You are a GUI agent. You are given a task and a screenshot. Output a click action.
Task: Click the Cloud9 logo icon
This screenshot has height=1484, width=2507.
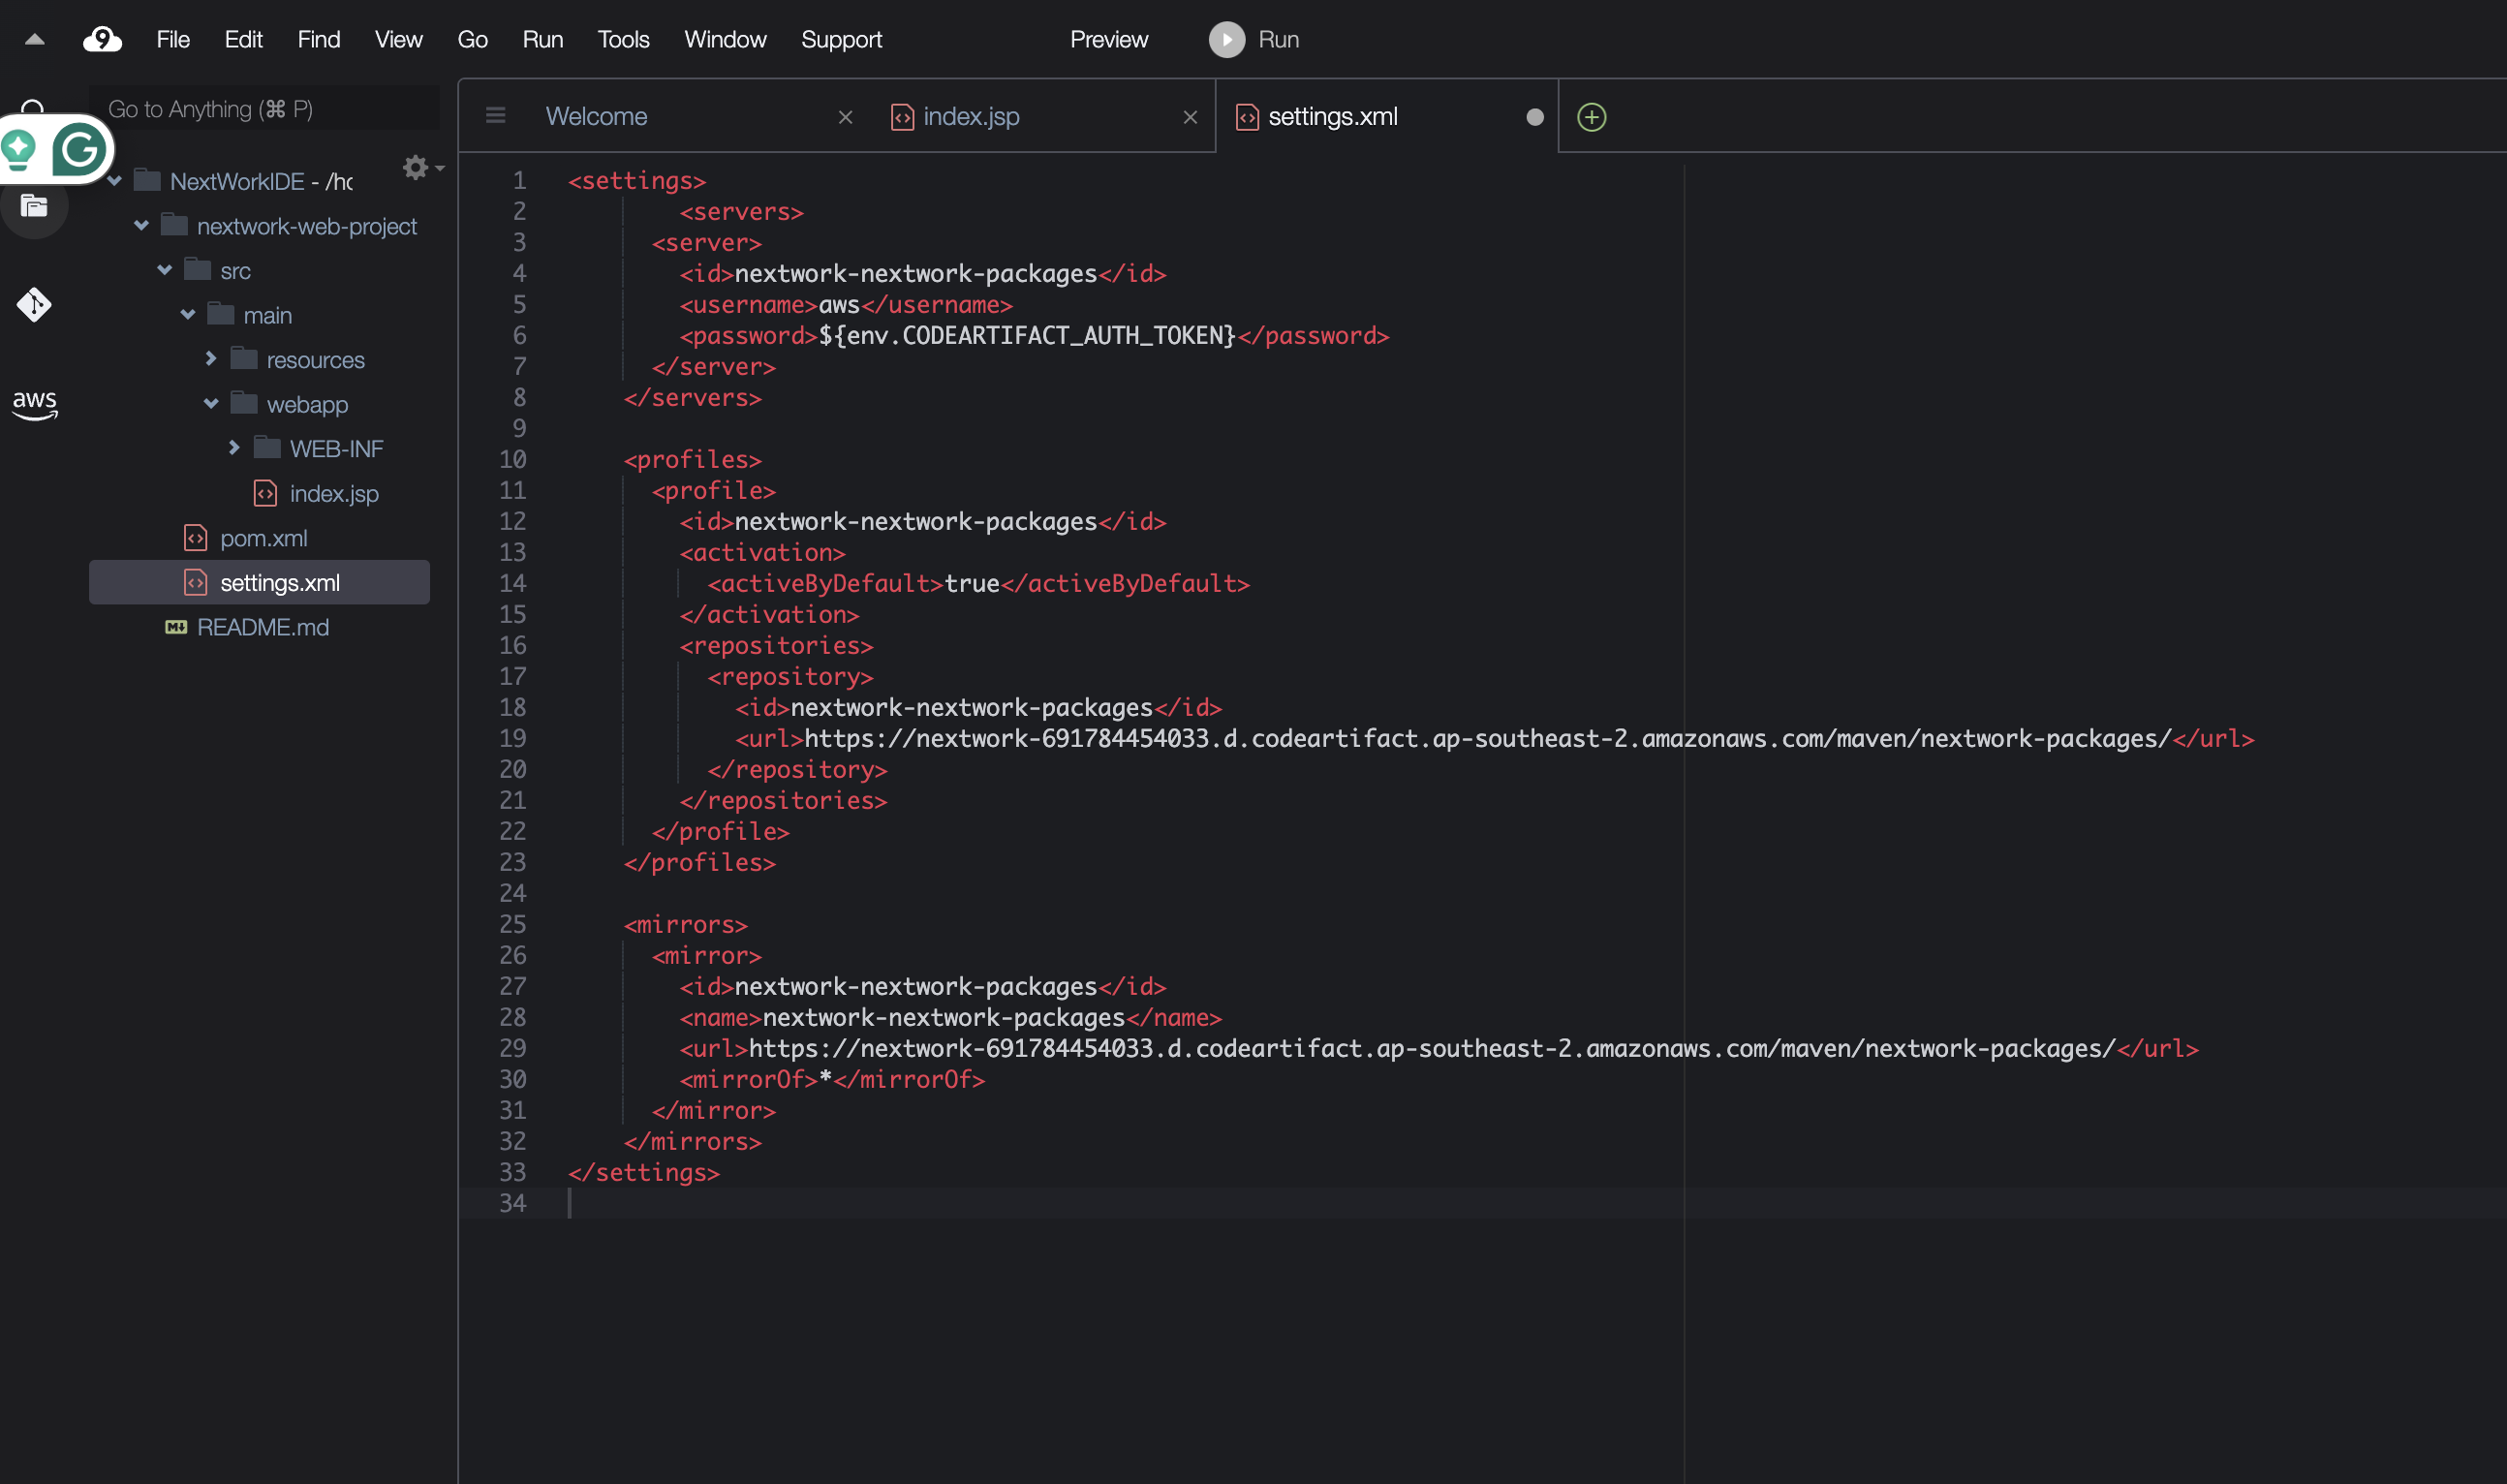pyautogui.click(x=102, y=40)
